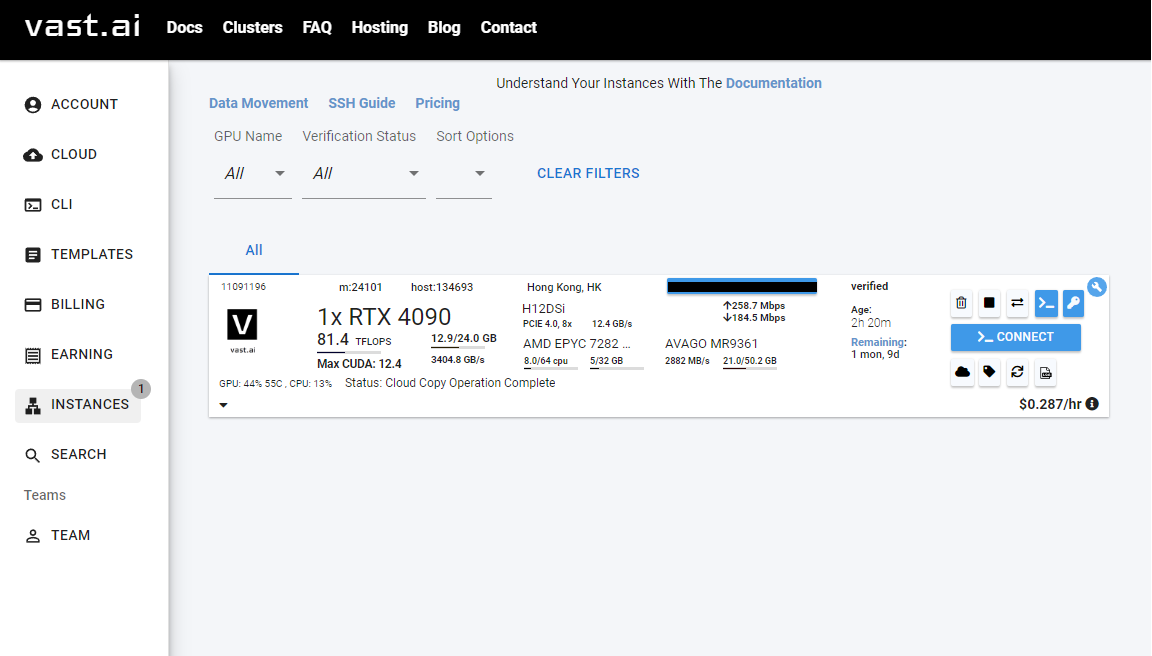Click the Team person icon in the sidebar
This screenshot has height=656, width=1152.
coord(33,536)
